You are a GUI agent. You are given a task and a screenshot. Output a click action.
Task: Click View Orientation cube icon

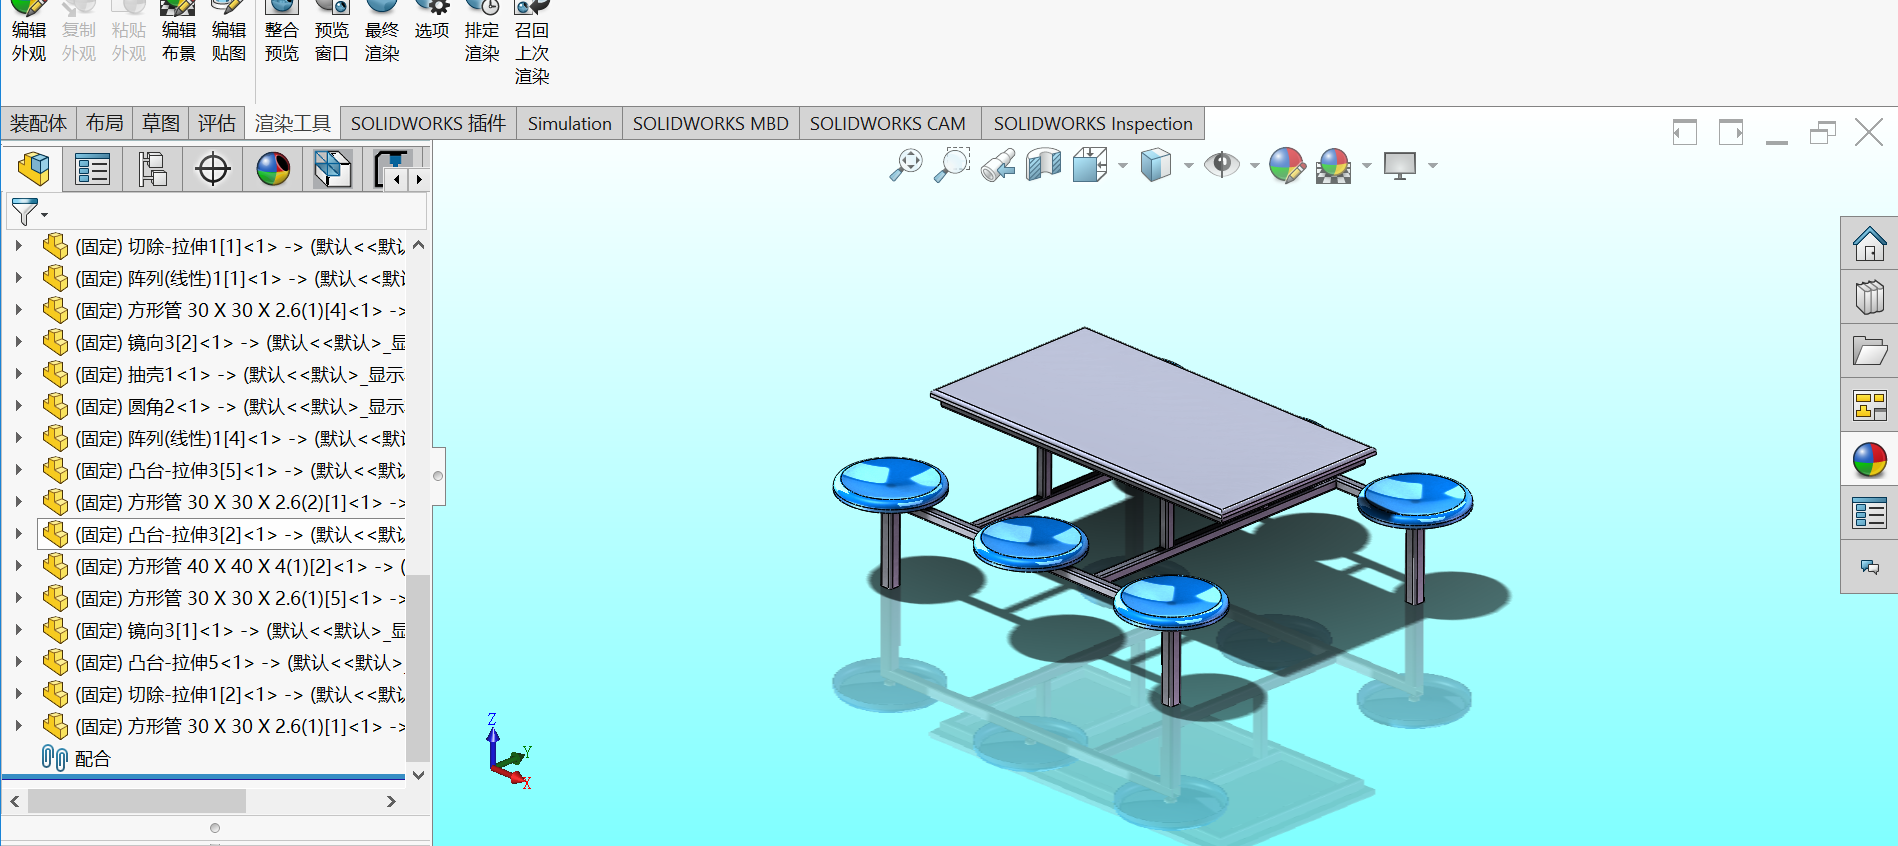pos(1089,165)
